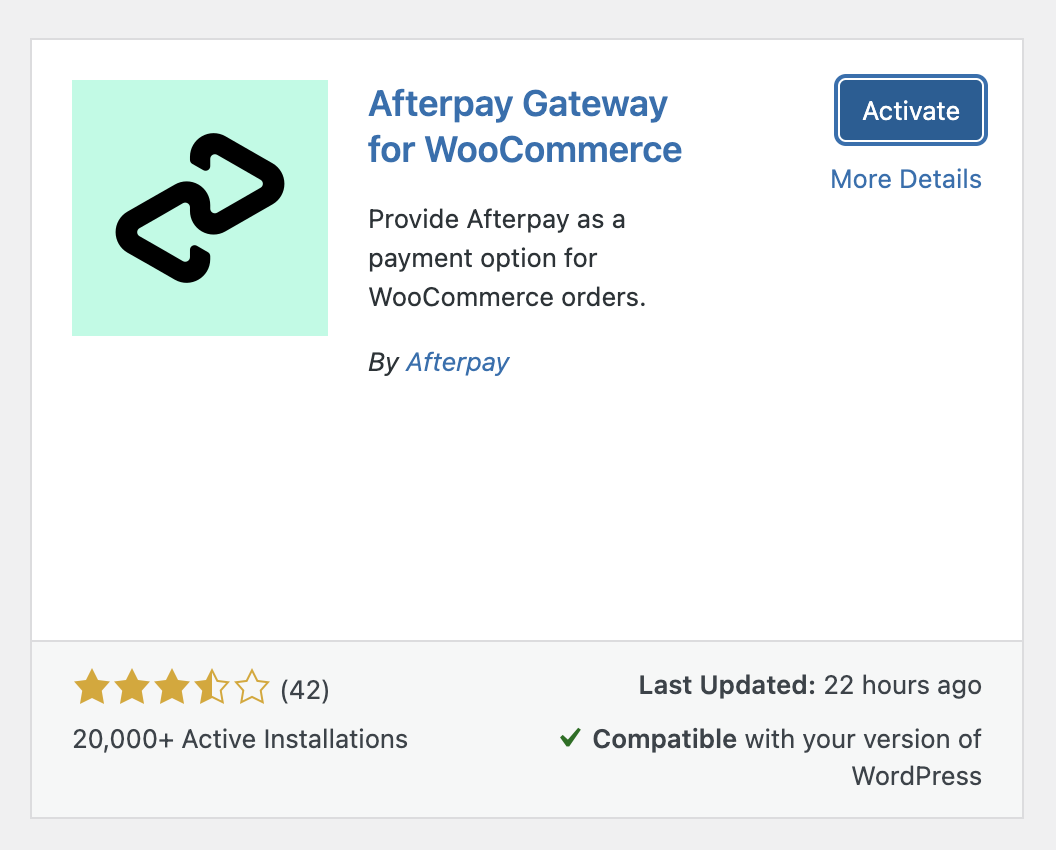
Task: Click the plugin card footer area
Action: point(528,727)
